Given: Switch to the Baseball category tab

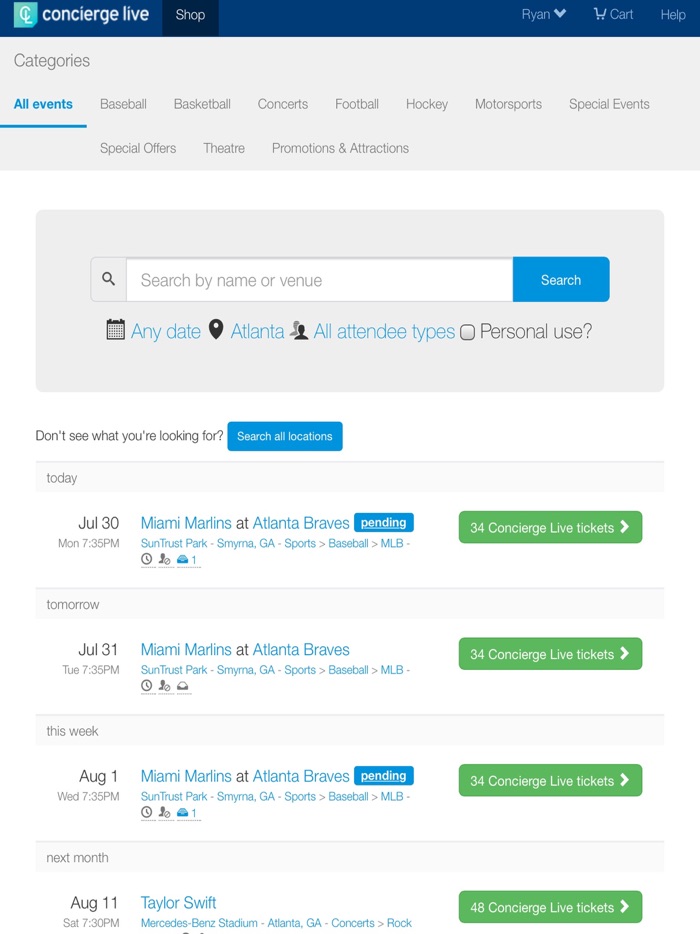Looking at the screenshot, I should (x=123, y=104).
